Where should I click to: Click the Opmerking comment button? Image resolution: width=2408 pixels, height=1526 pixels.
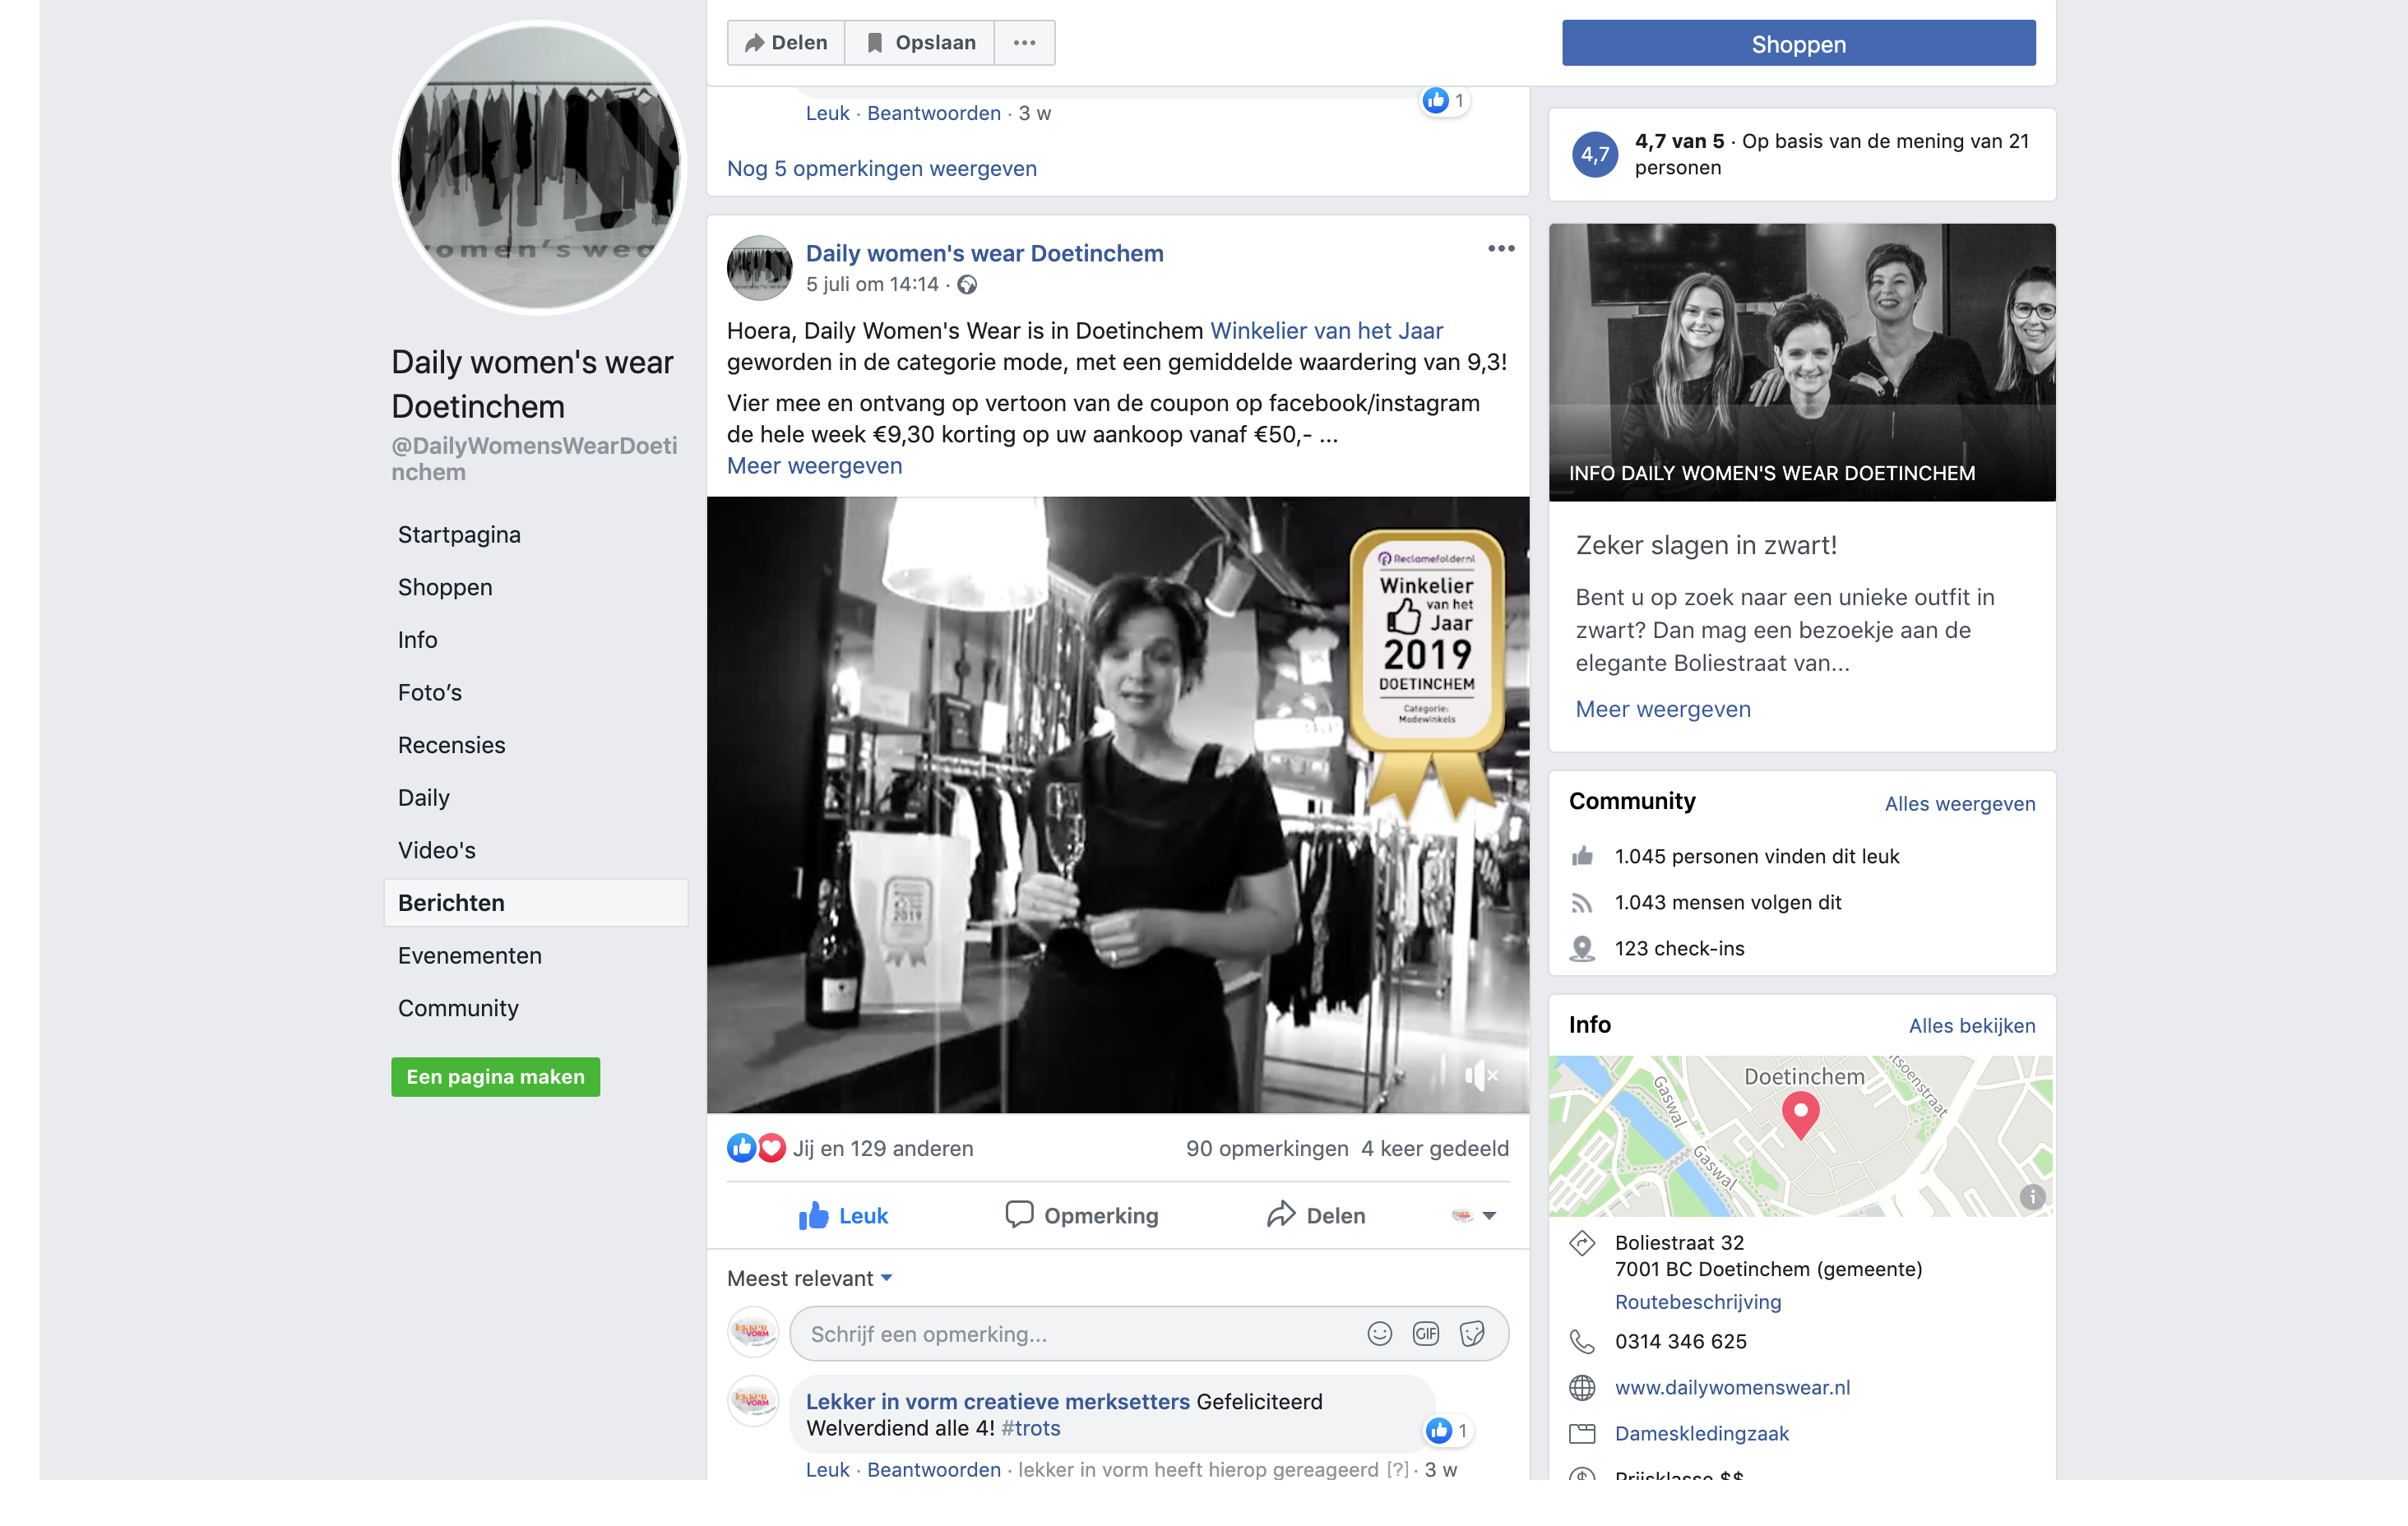pos(1081,1216)
